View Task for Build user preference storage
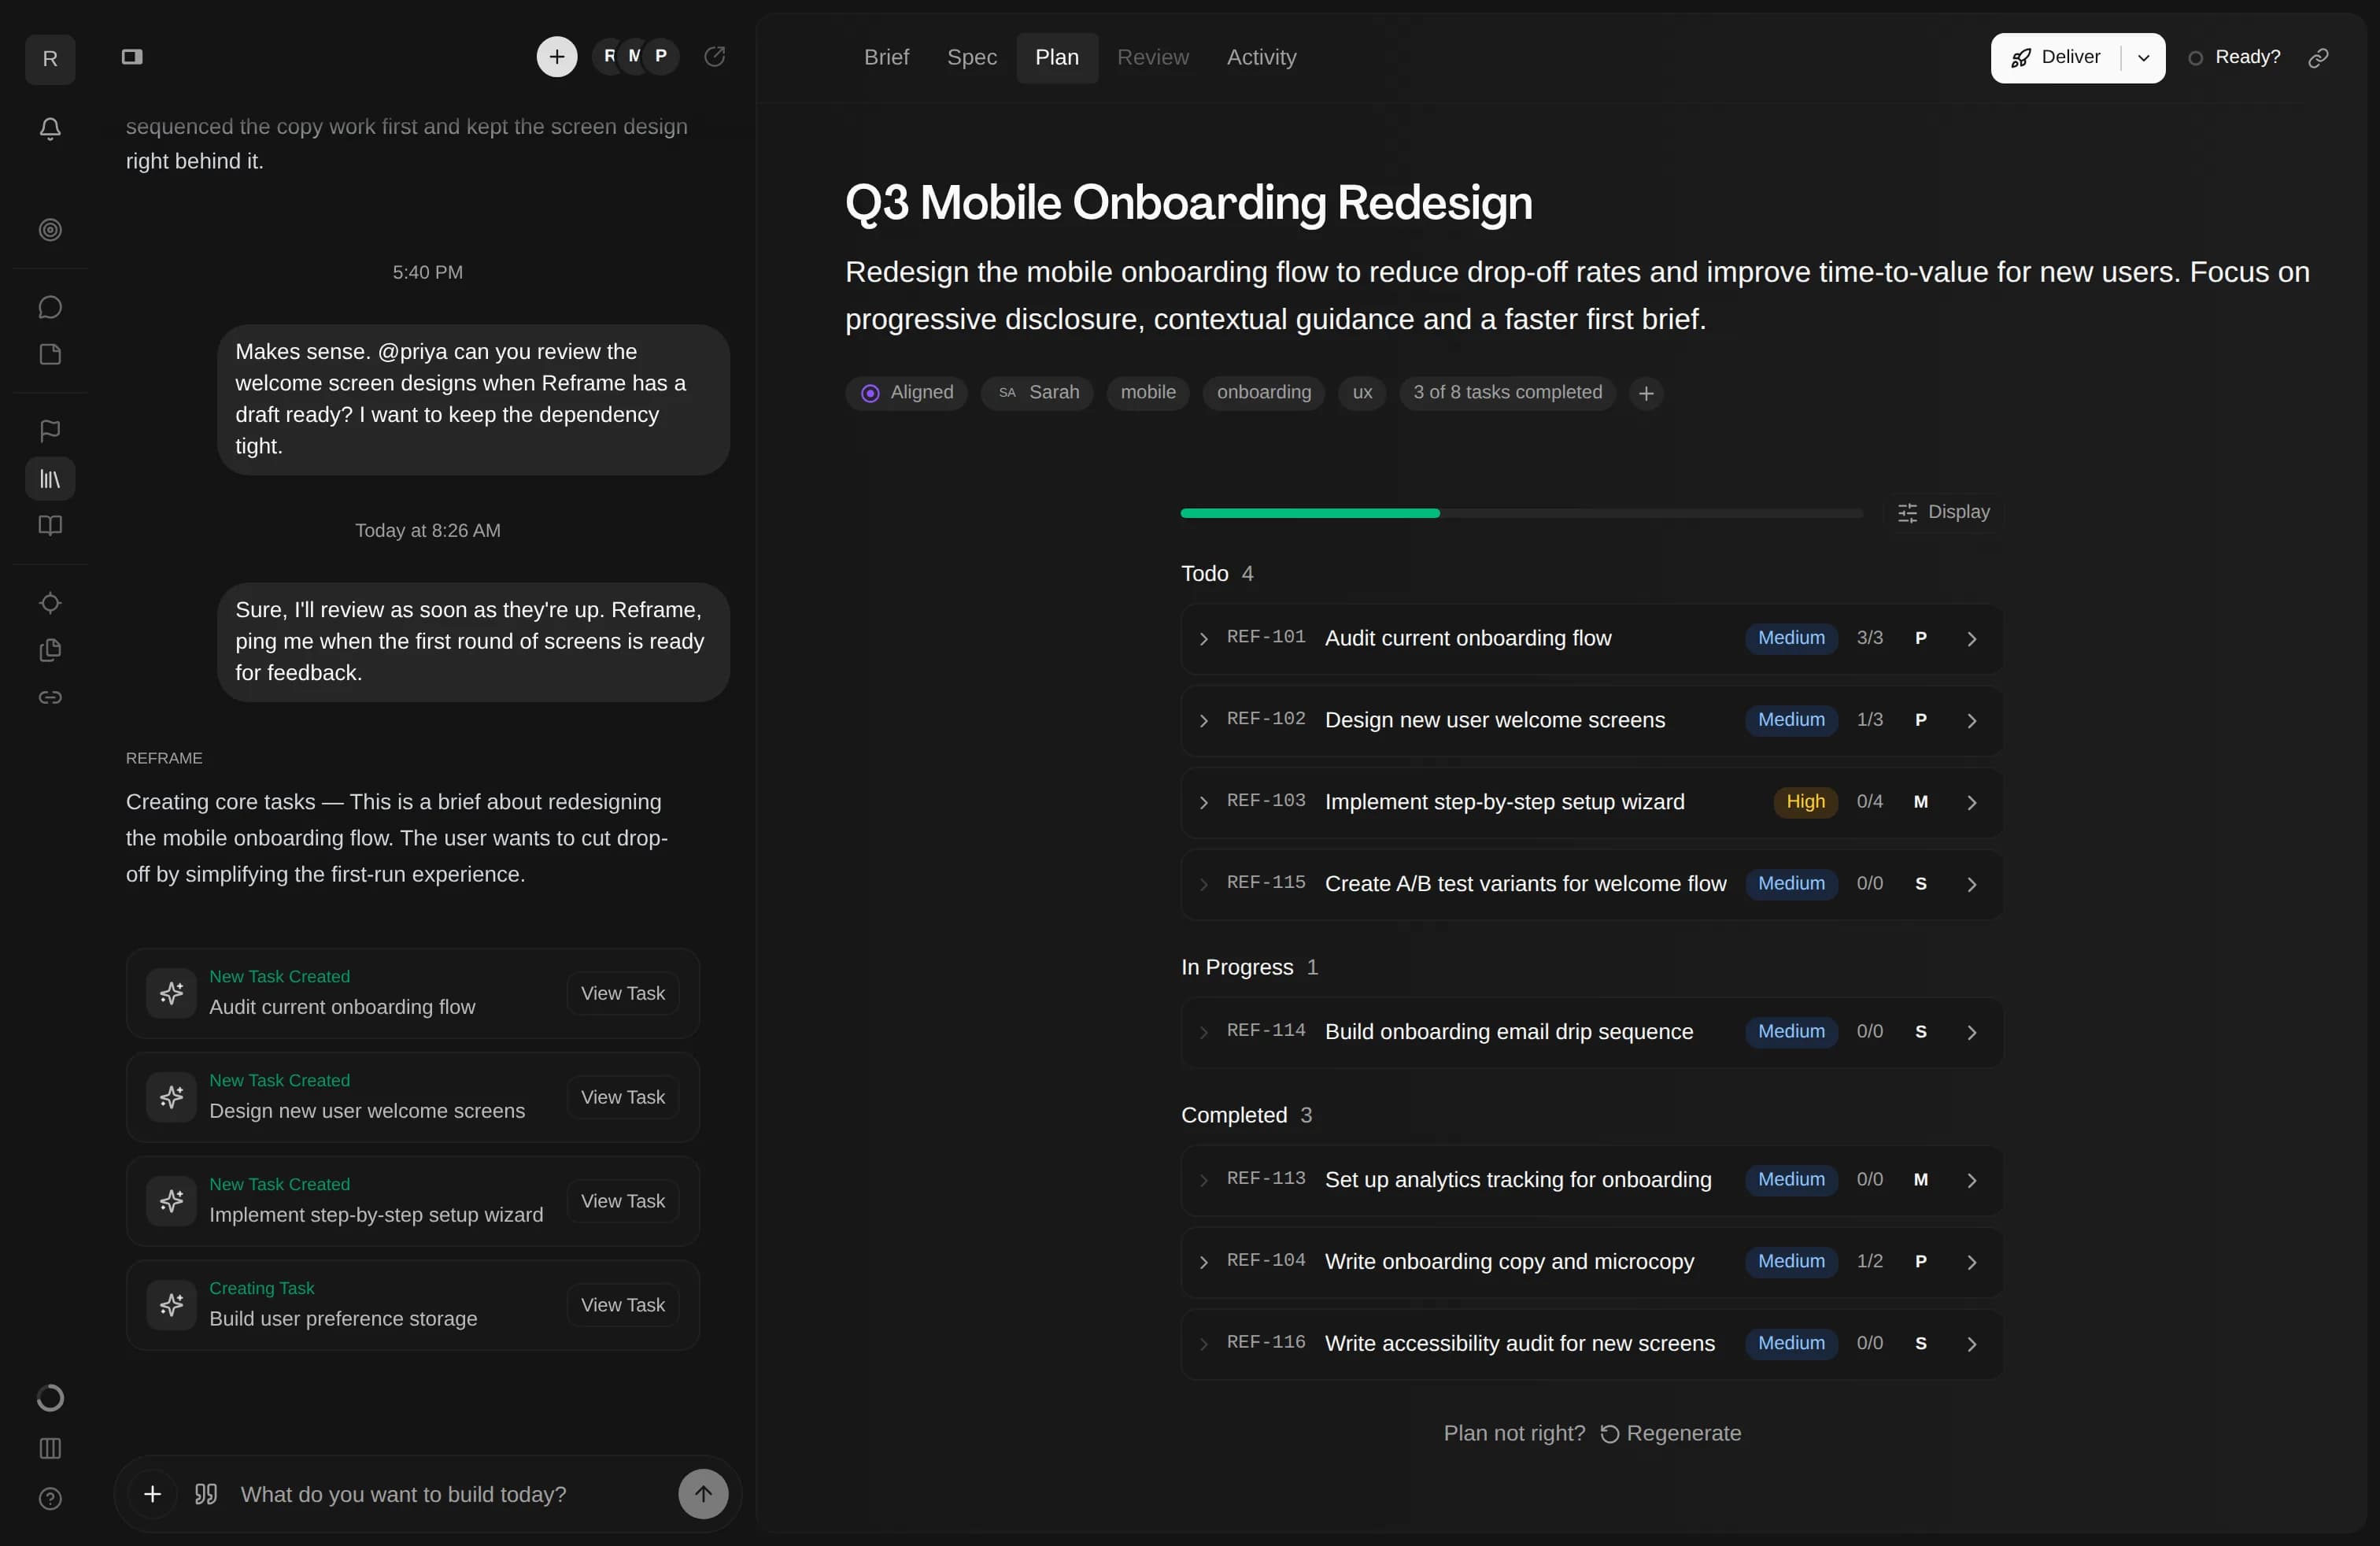This screenshot has width=2380, height=1546. click(x=622, y=1305)
